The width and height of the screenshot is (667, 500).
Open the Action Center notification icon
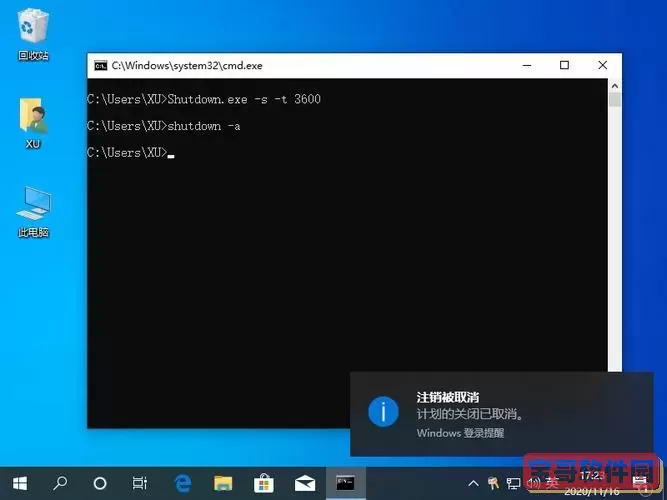pos(640,483)
